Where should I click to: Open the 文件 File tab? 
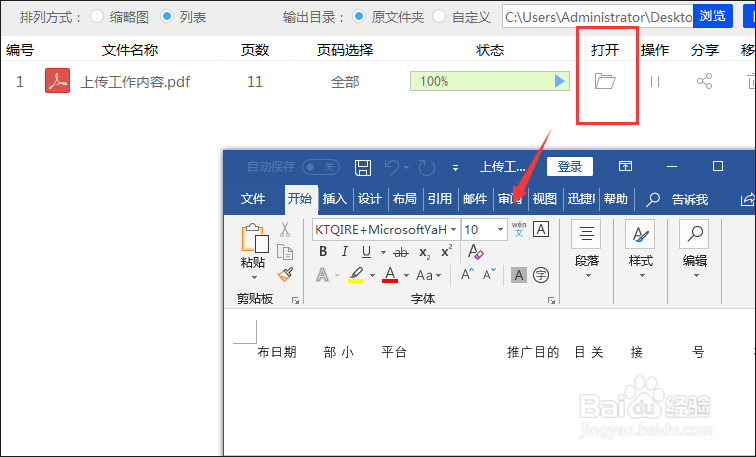(x=253, y=199)
